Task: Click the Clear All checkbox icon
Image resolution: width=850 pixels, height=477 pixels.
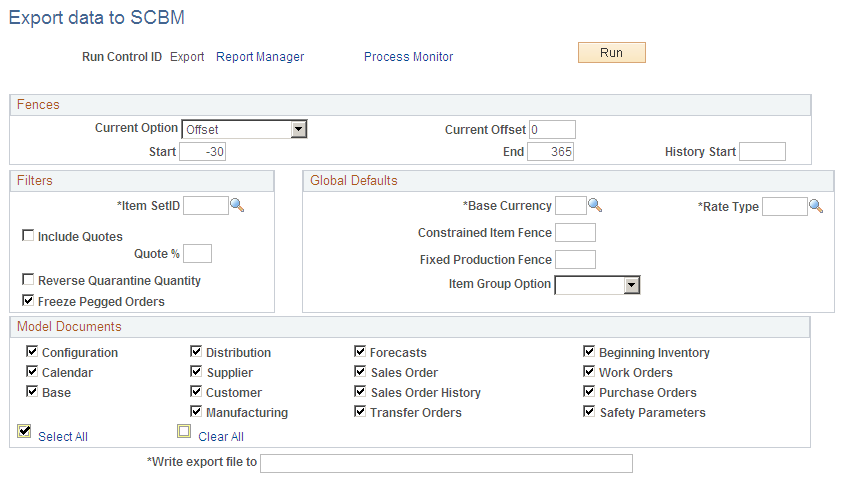Action: tap(184, 431)
